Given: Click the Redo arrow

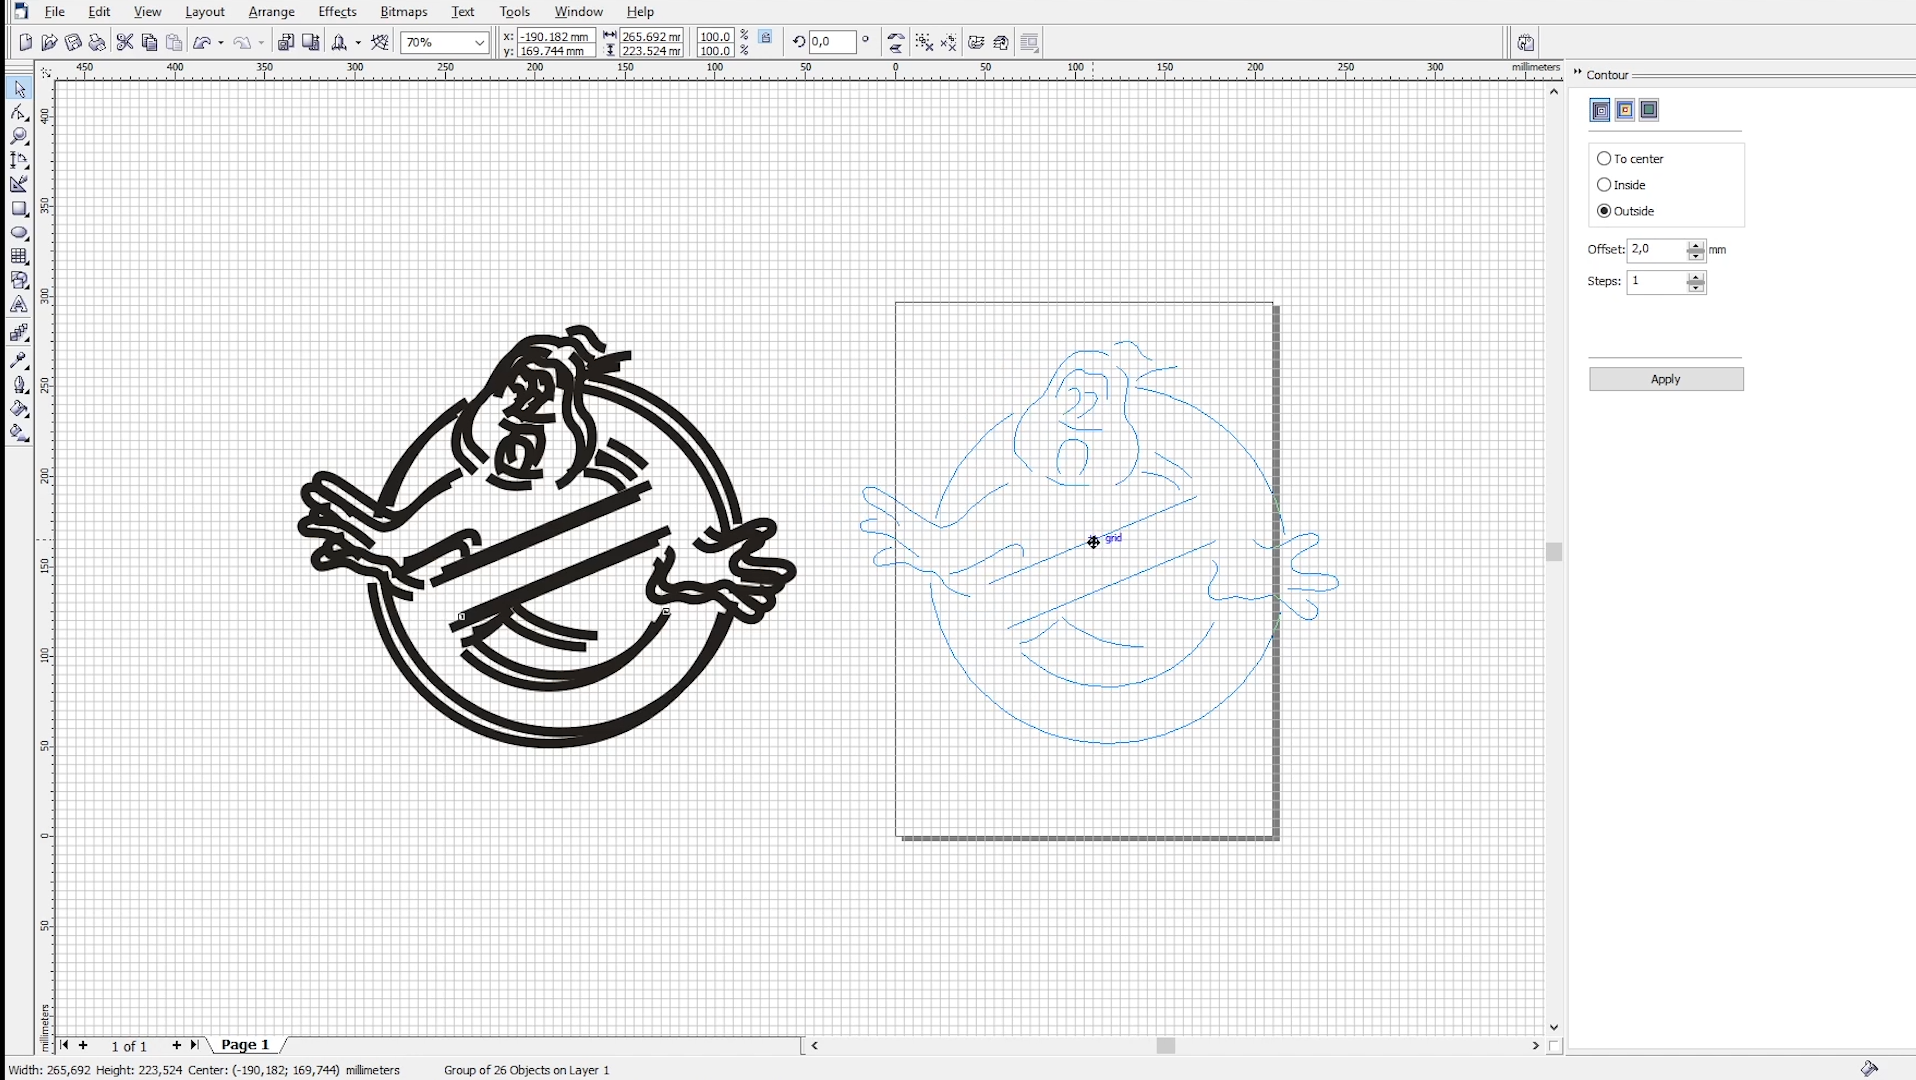Looking at the screenshot, I should point(242,42).
